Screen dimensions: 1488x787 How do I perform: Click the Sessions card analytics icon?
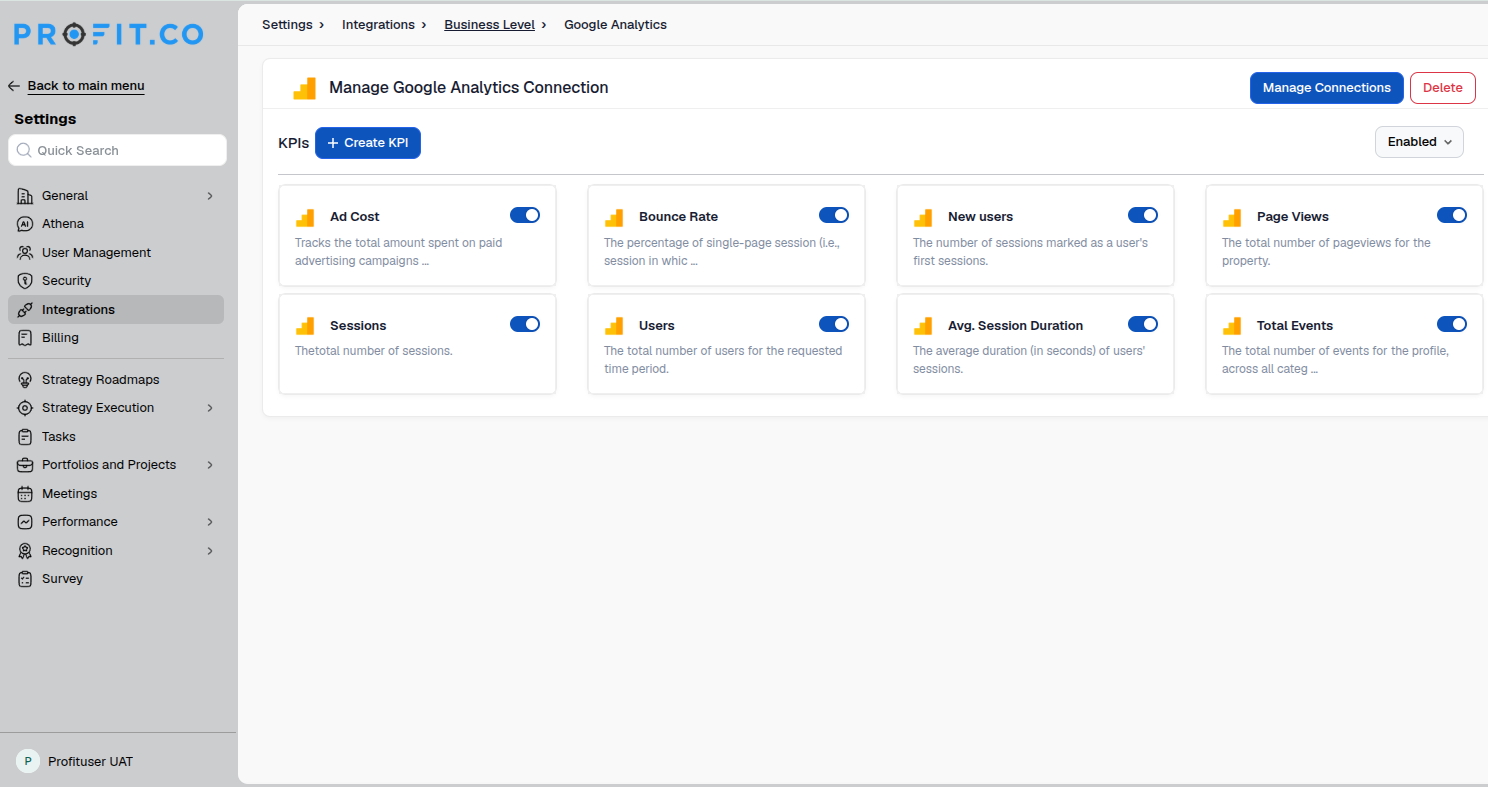305,326
